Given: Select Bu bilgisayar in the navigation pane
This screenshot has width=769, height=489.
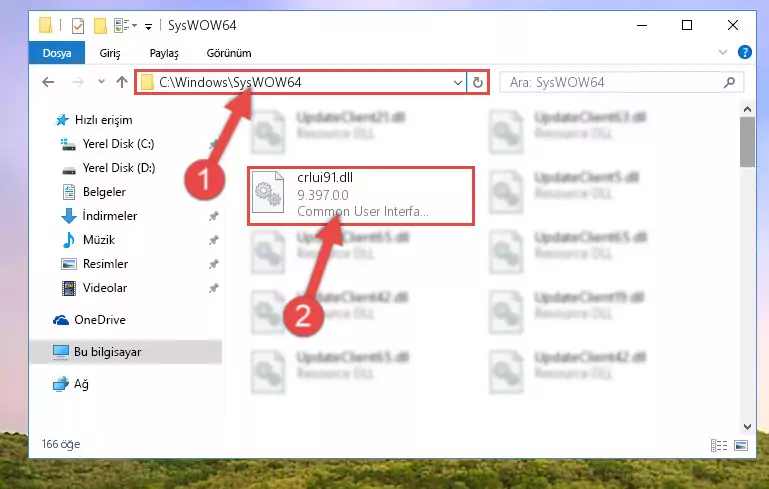Looking at the screenshot, I should tap(126, 352).
